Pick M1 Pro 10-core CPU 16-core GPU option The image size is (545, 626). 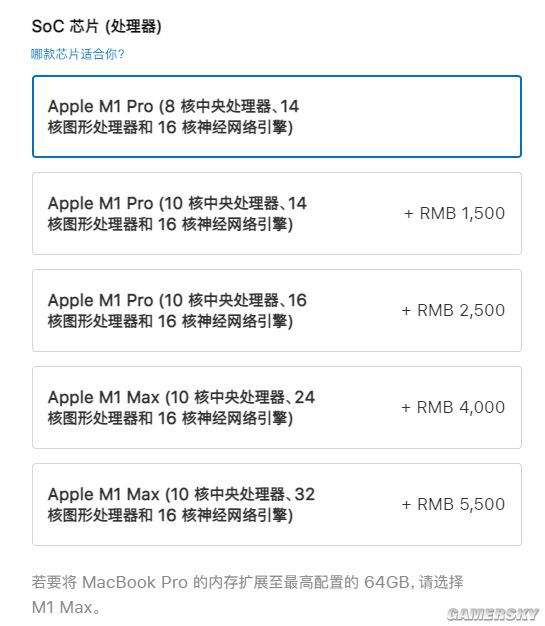point(277,311)
